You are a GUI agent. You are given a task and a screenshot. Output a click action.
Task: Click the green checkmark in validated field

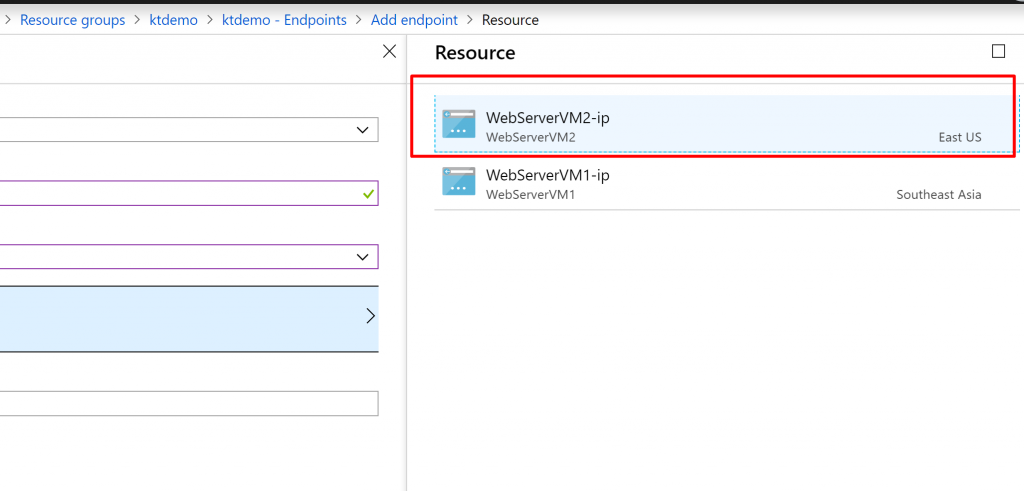[368, 194]
